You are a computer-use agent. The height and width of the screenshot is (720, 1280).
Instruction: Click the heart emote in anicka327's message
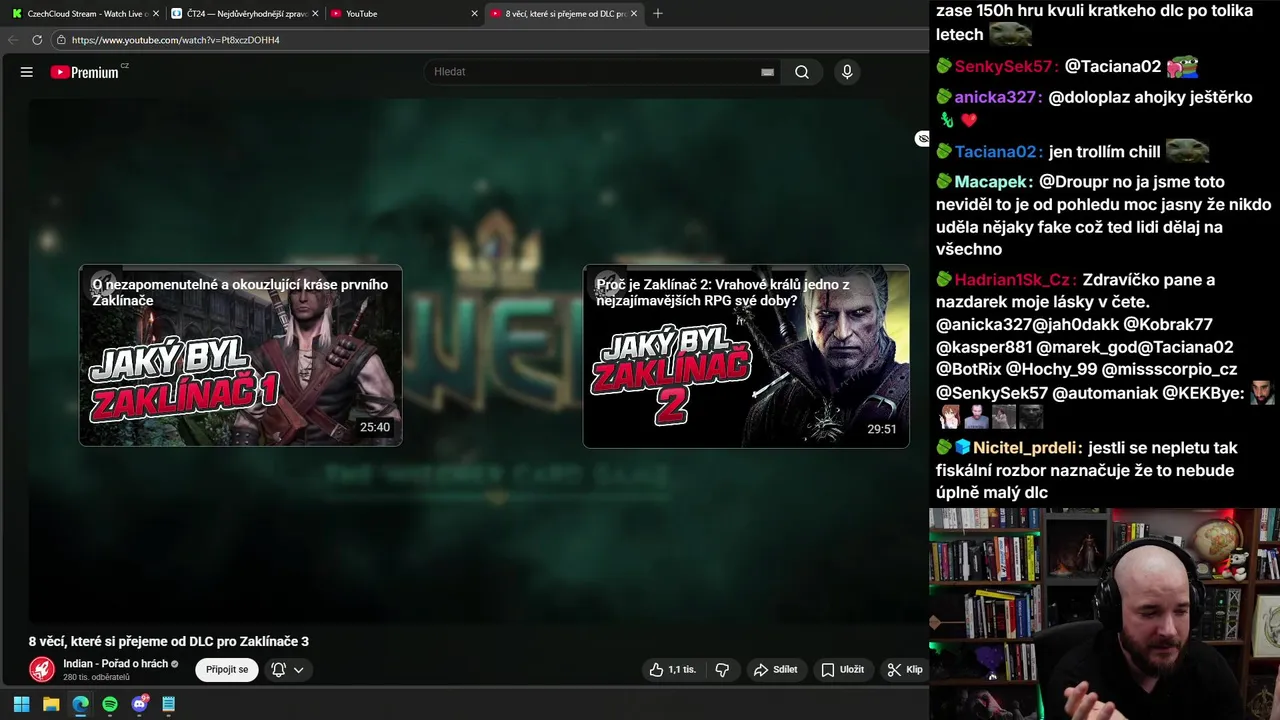(x=969, y=120)
